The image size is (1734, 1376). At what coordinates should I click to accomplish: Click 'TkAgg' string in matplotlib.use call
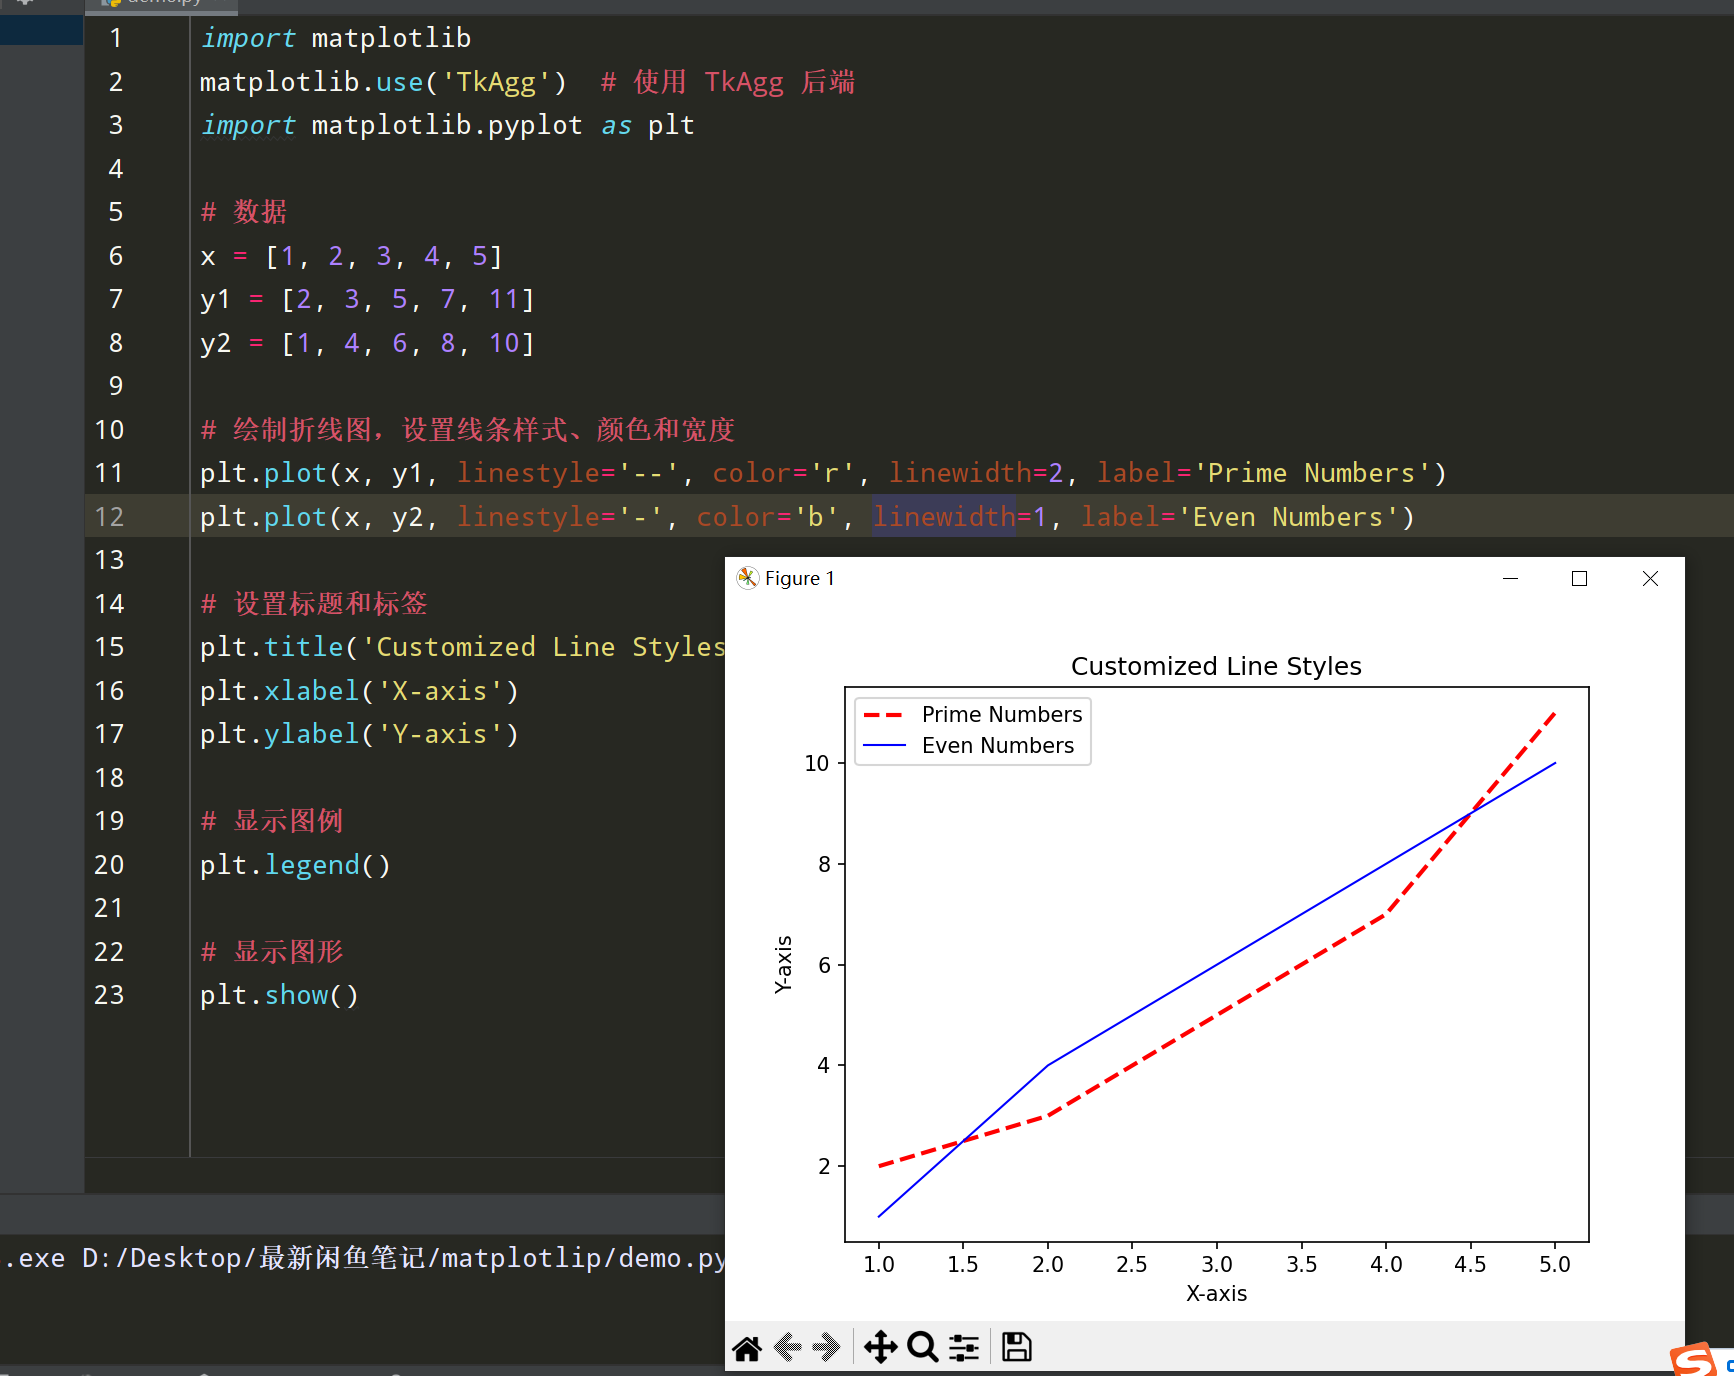[495, 82]
